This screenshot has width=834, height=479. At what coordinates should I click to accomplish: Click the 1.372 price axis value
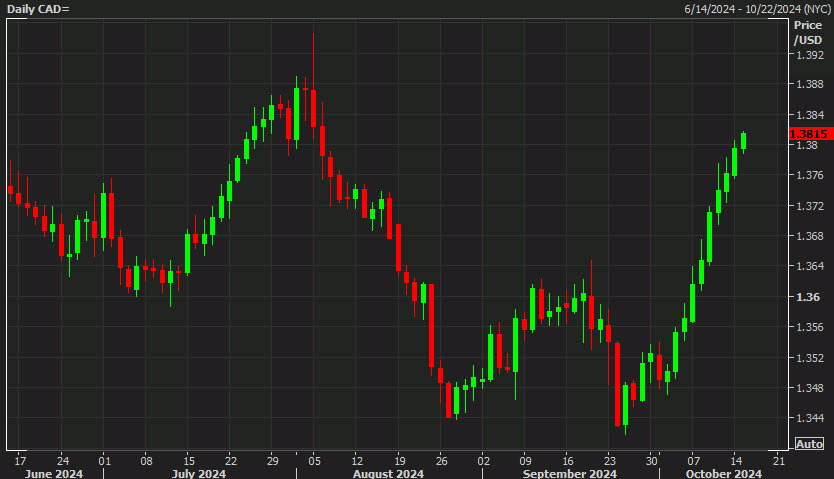click(x=809, y=206)
